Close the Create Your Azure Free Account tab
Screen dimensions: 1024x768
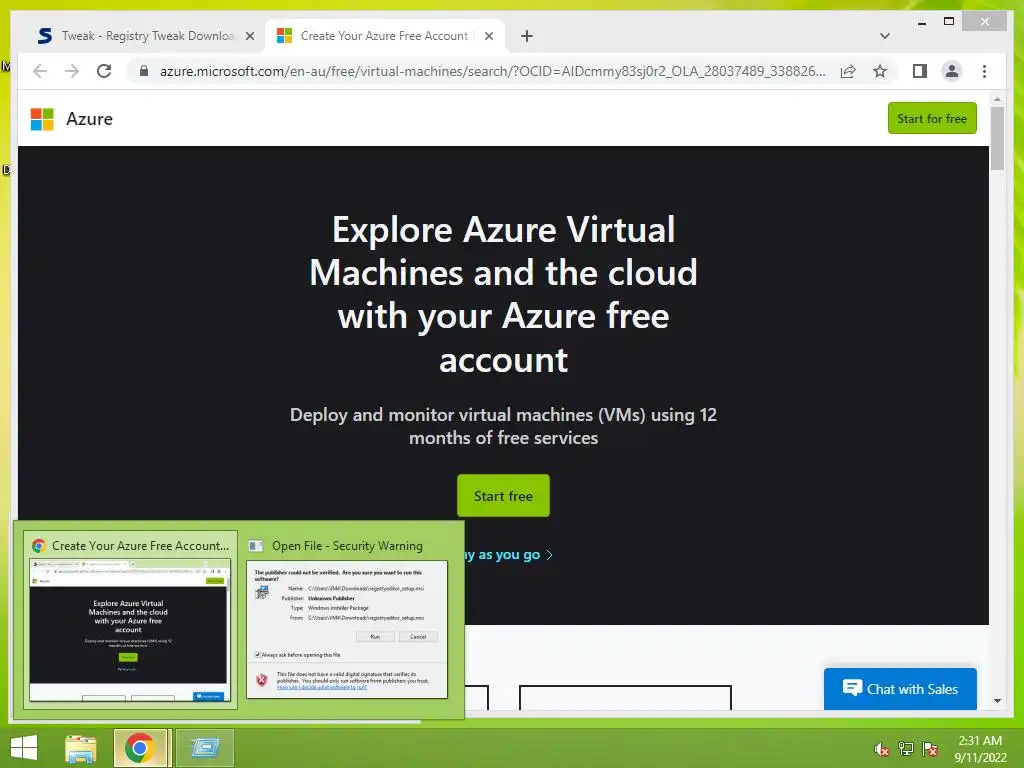tap(488, 36)
